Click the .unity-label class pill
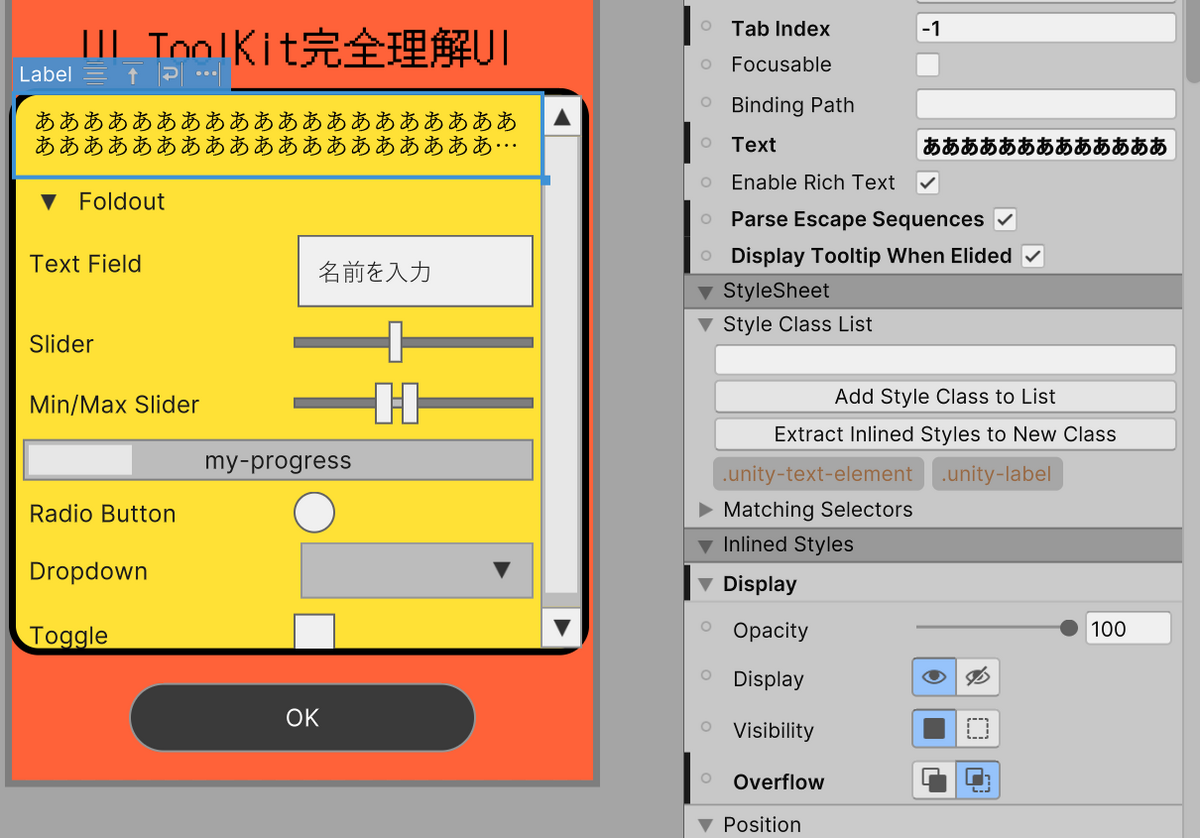Image resolution: width=1200 pixels, height=838 pixels. (997, 474)
